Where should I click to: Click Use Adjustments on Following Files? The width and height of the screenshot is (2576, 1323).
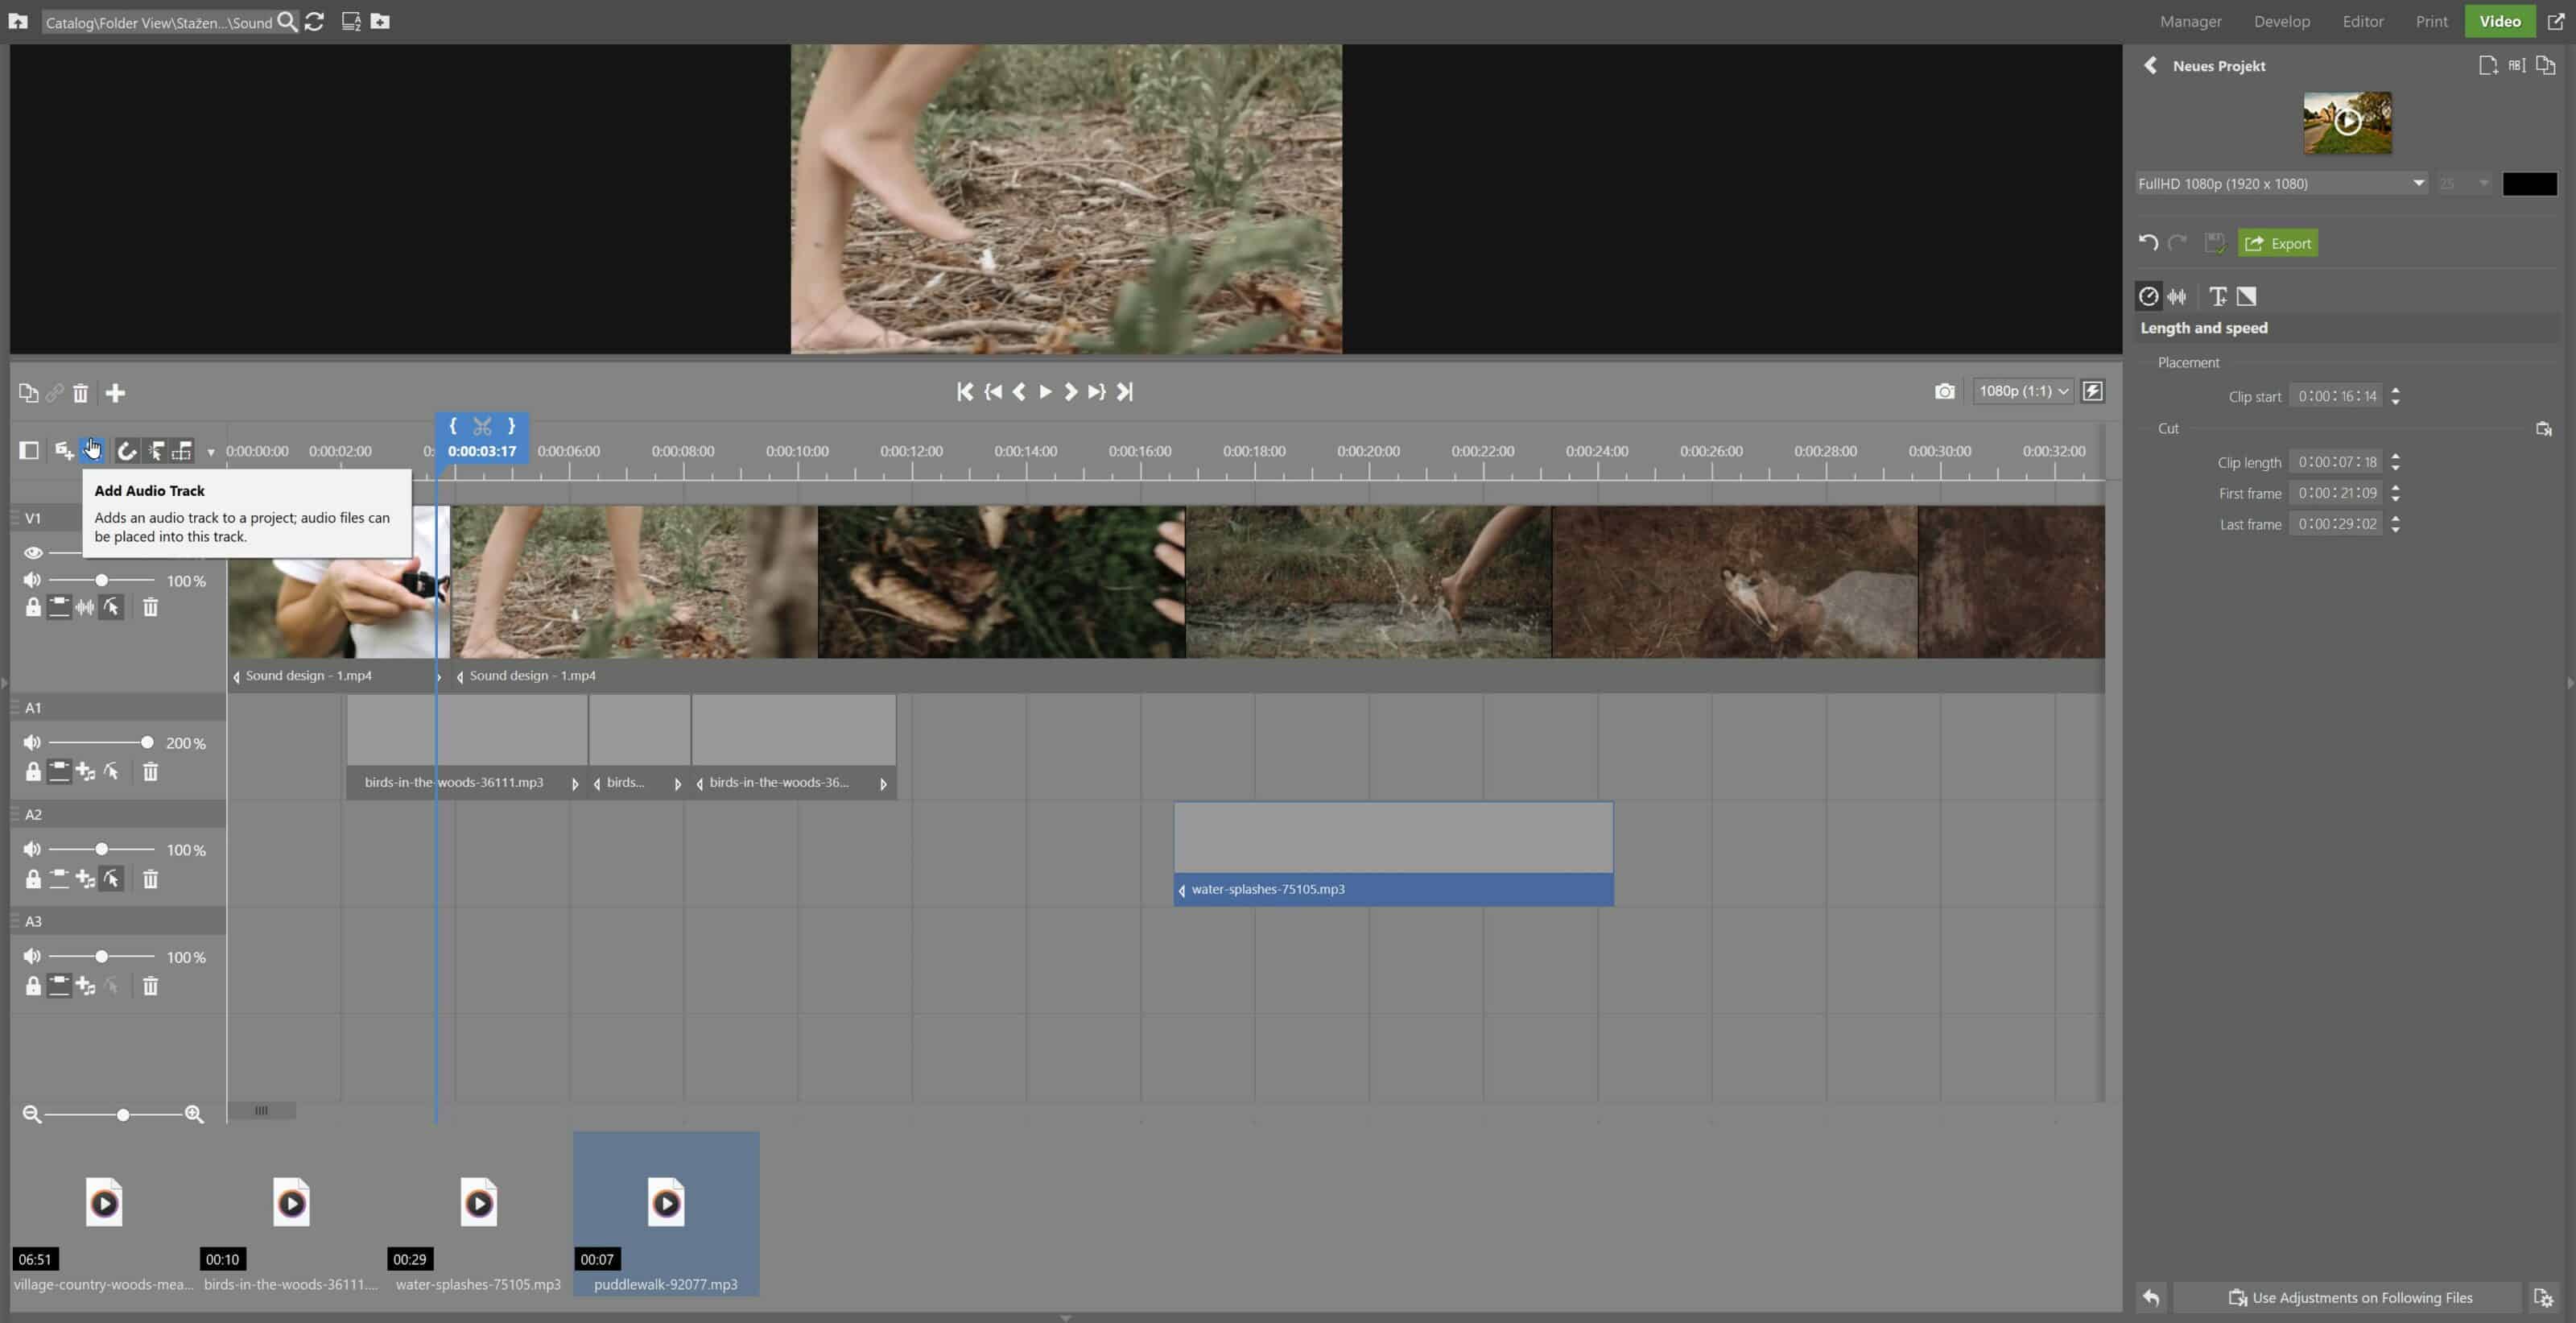pyautogui.click(x=2349, y=1298)
